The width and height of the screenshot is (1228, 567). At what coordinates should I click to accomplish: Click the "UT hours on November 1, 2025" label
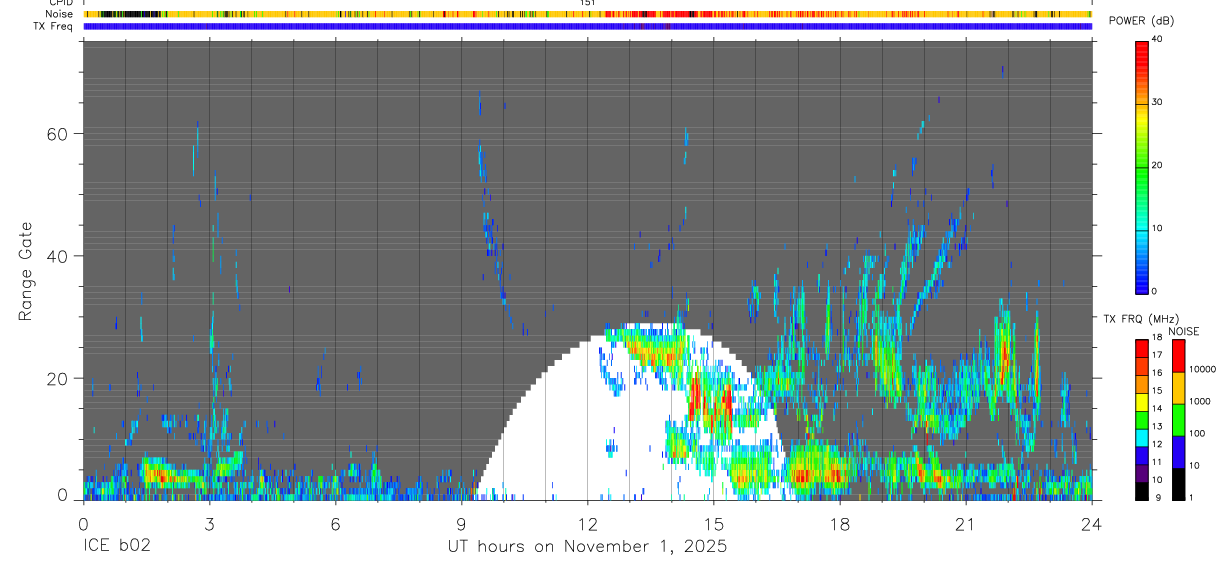coord(587,547)
